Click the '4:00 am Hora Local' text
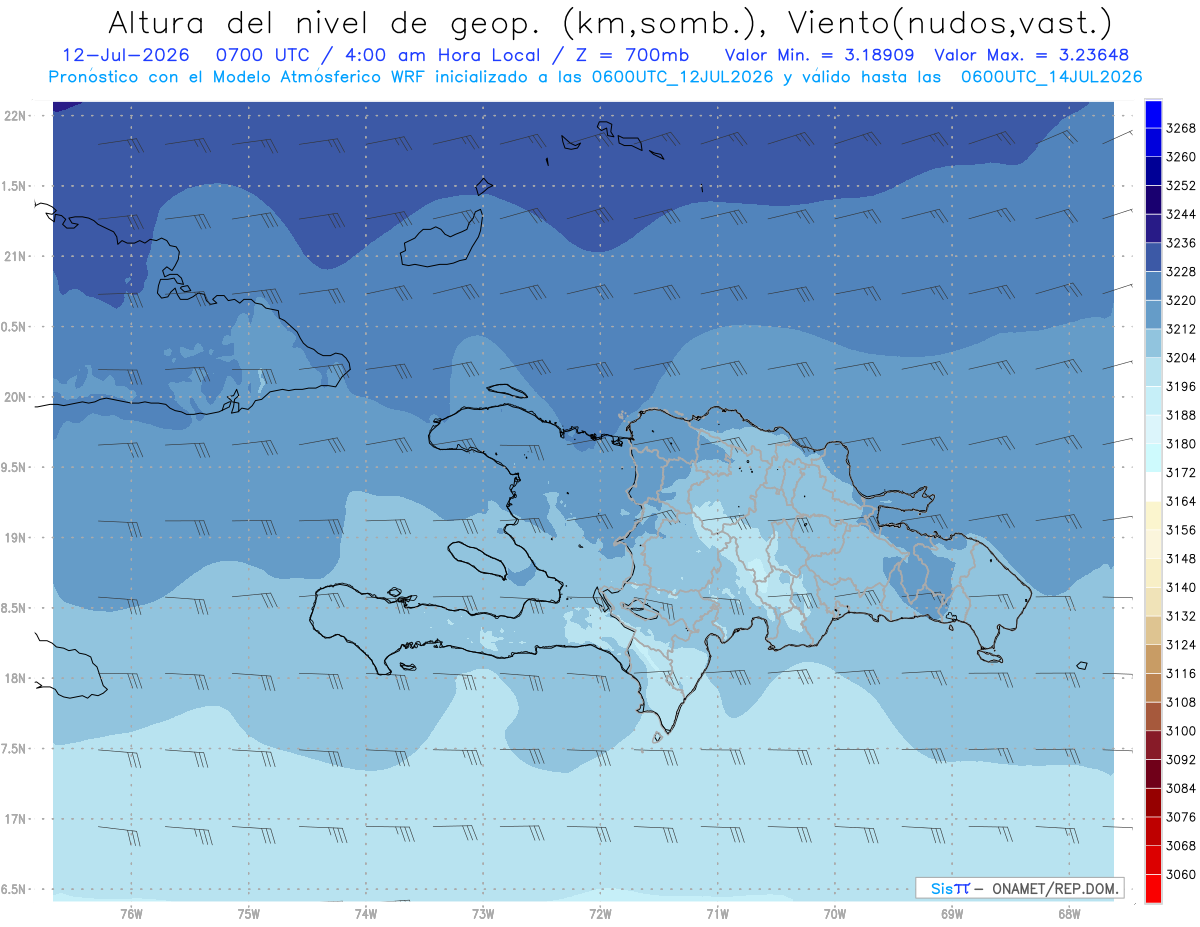This screenshot has height=927, width=1200. (x=441, y=55)
